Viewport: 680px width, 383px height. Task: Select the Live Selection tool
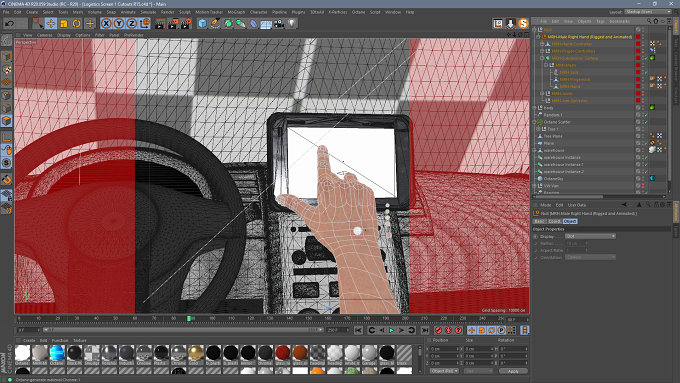38,23
